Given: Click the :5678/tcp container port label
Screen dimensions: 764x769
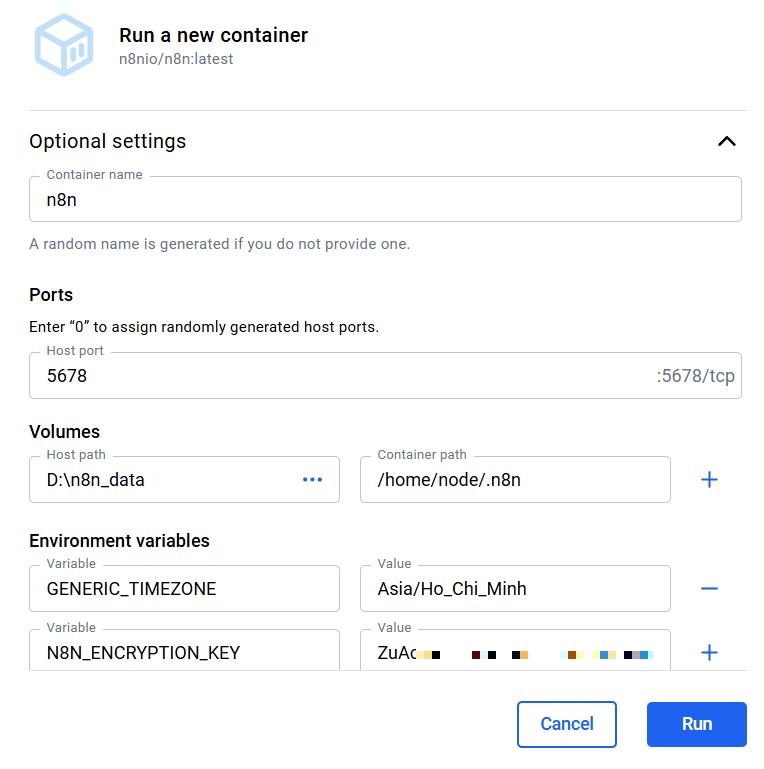Looking at the screenshot, I should (x=695, y=376).
